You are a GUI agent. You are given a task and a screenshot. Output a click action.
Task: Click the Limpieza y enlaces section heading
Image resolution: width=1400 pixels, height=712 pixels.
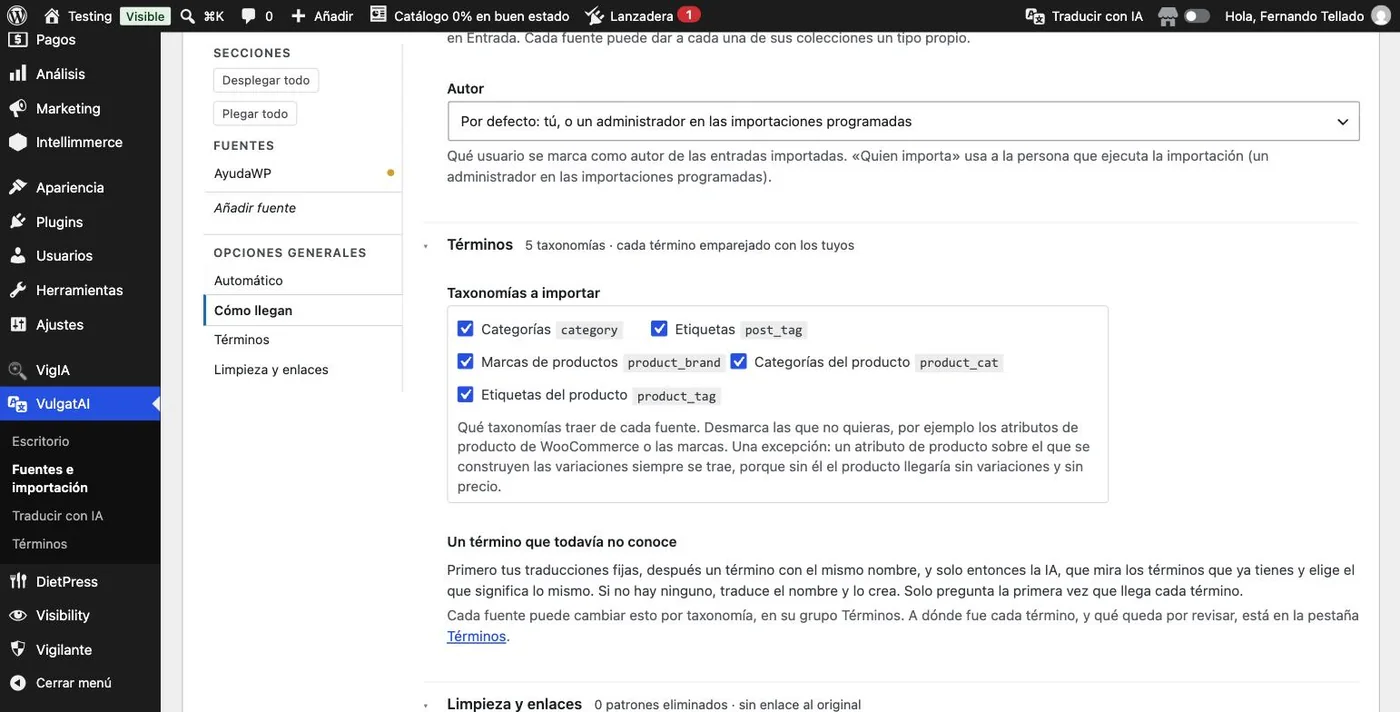514,704
